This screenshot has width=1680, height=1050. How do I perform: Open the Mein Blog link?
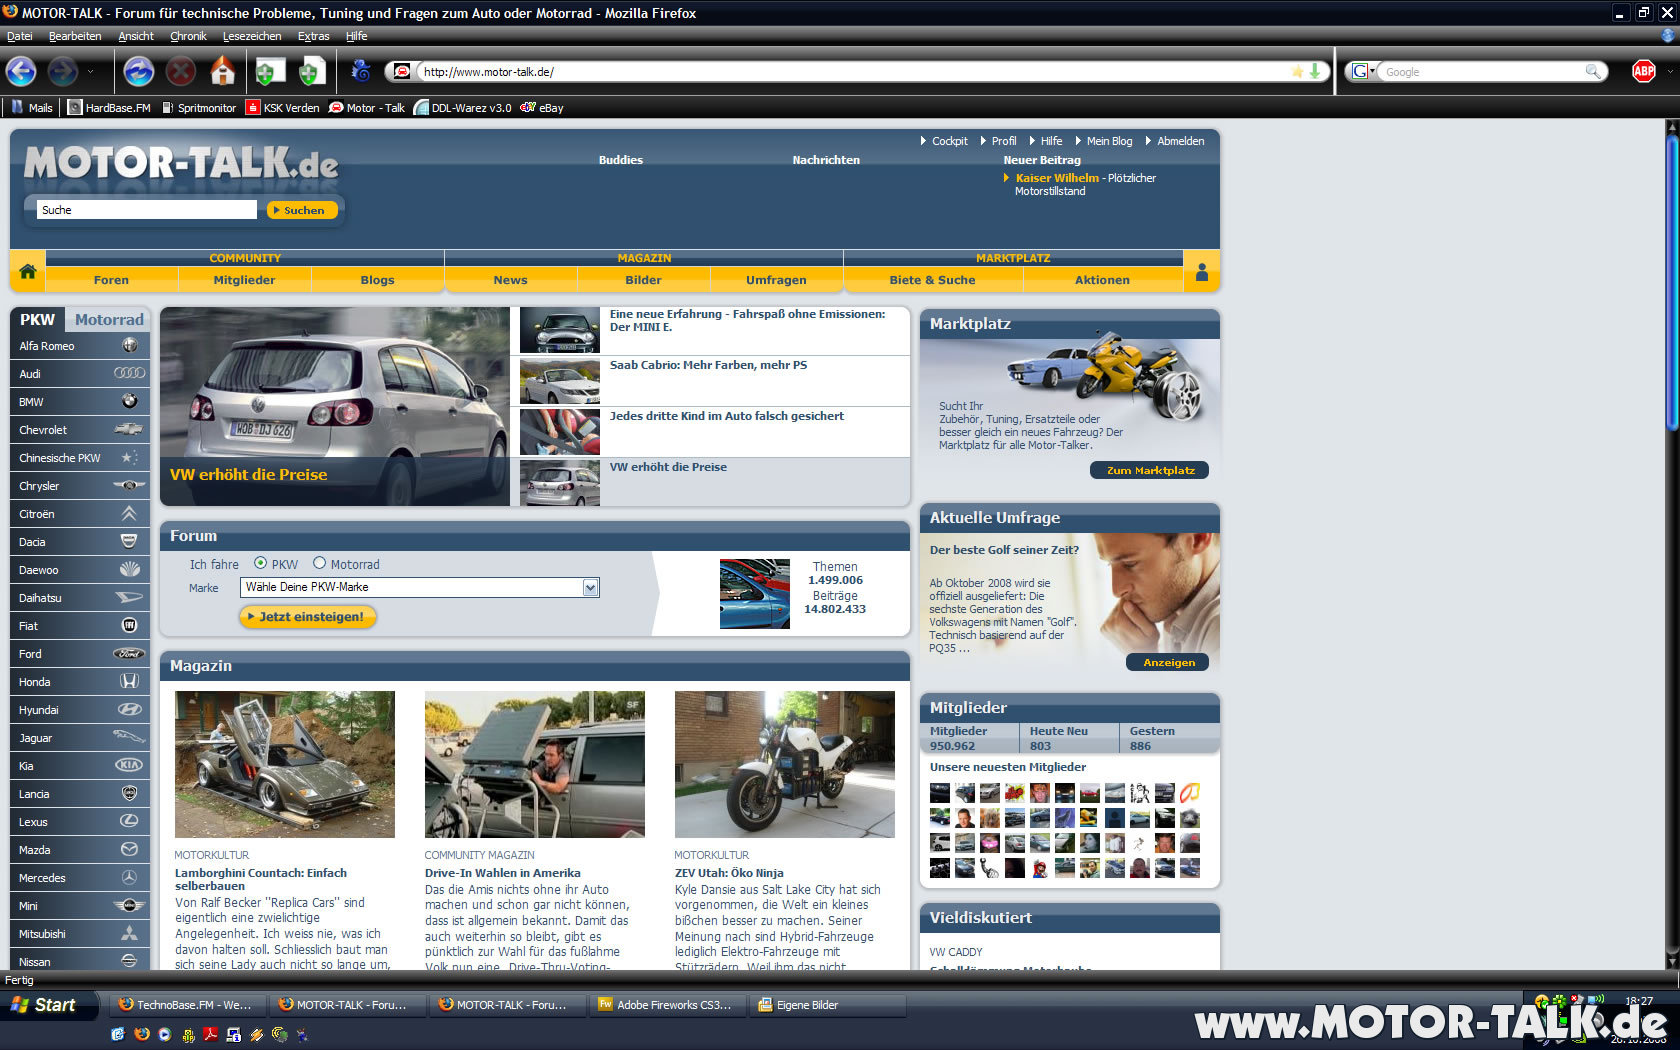[x=1109, y=141]
